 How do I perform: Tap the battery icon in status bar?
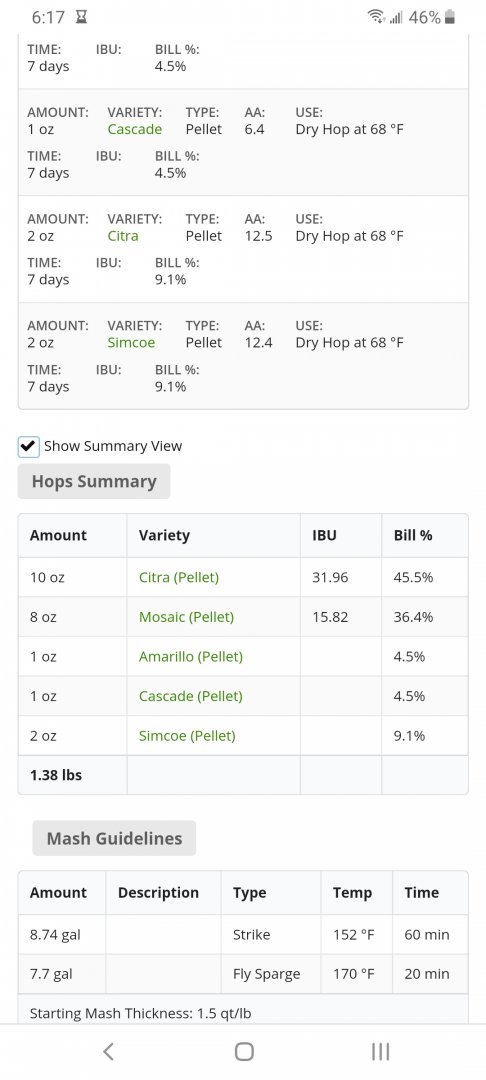point(450,17)
